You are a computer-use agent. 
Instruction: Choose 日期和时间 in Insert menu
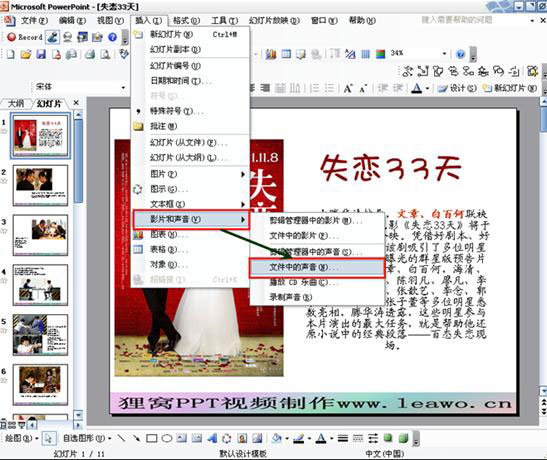[190, 81]
